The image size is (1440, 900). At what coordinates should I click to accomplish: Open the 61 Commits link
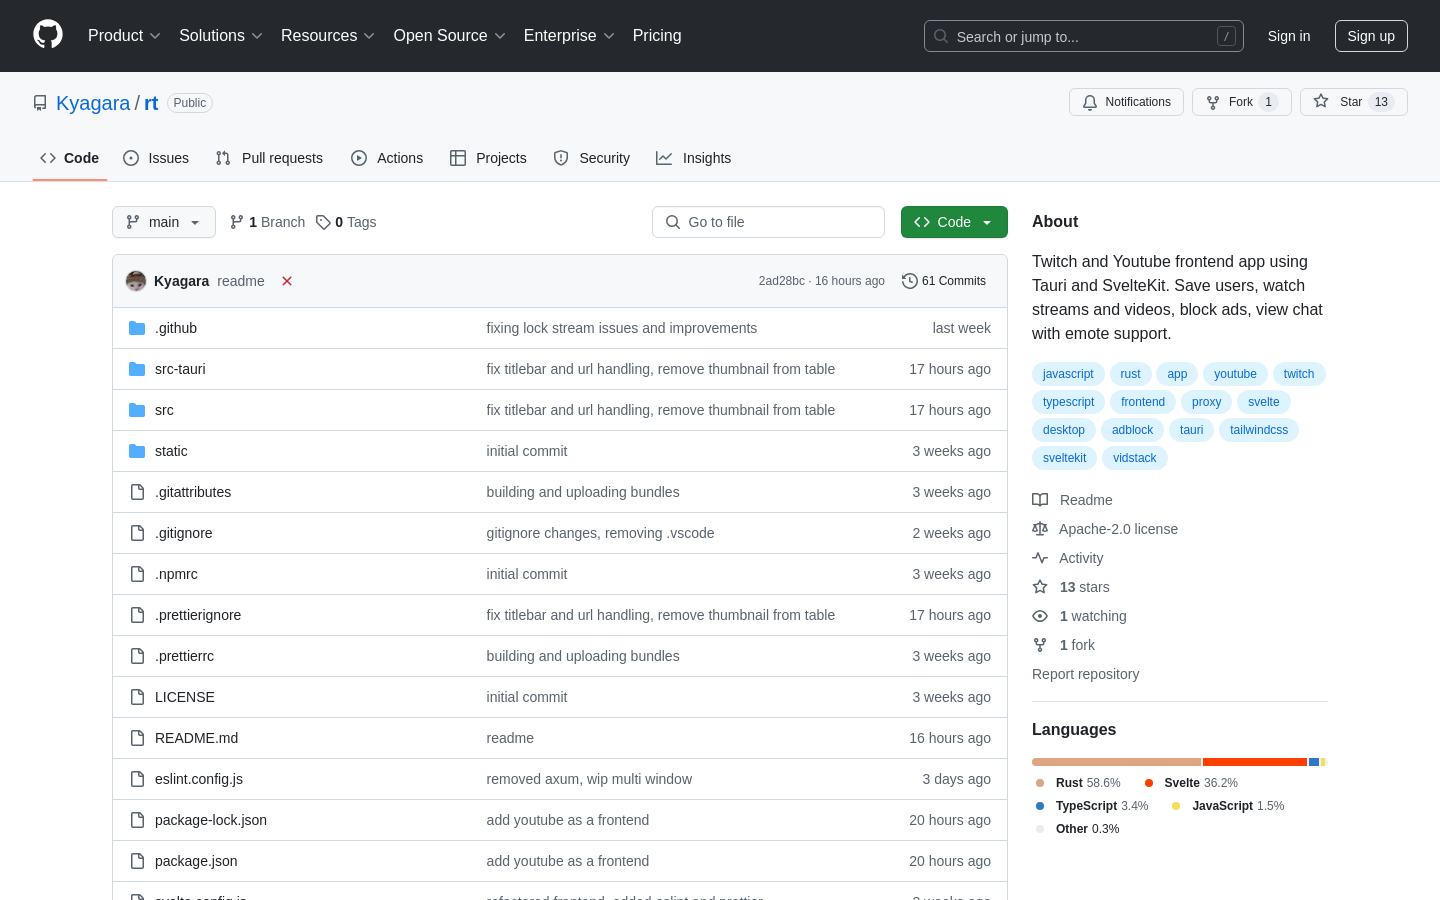(944, 281)
